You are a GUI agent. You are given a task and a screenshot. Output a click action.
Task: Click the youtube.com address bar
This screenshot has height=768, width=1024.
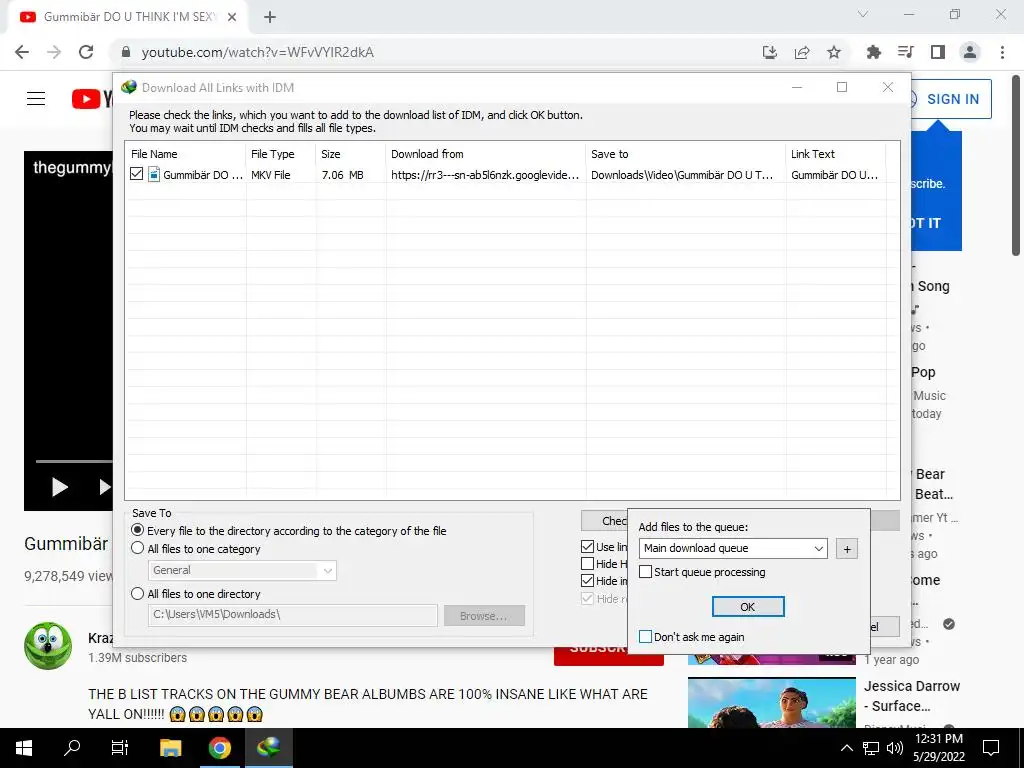point(431,52)
